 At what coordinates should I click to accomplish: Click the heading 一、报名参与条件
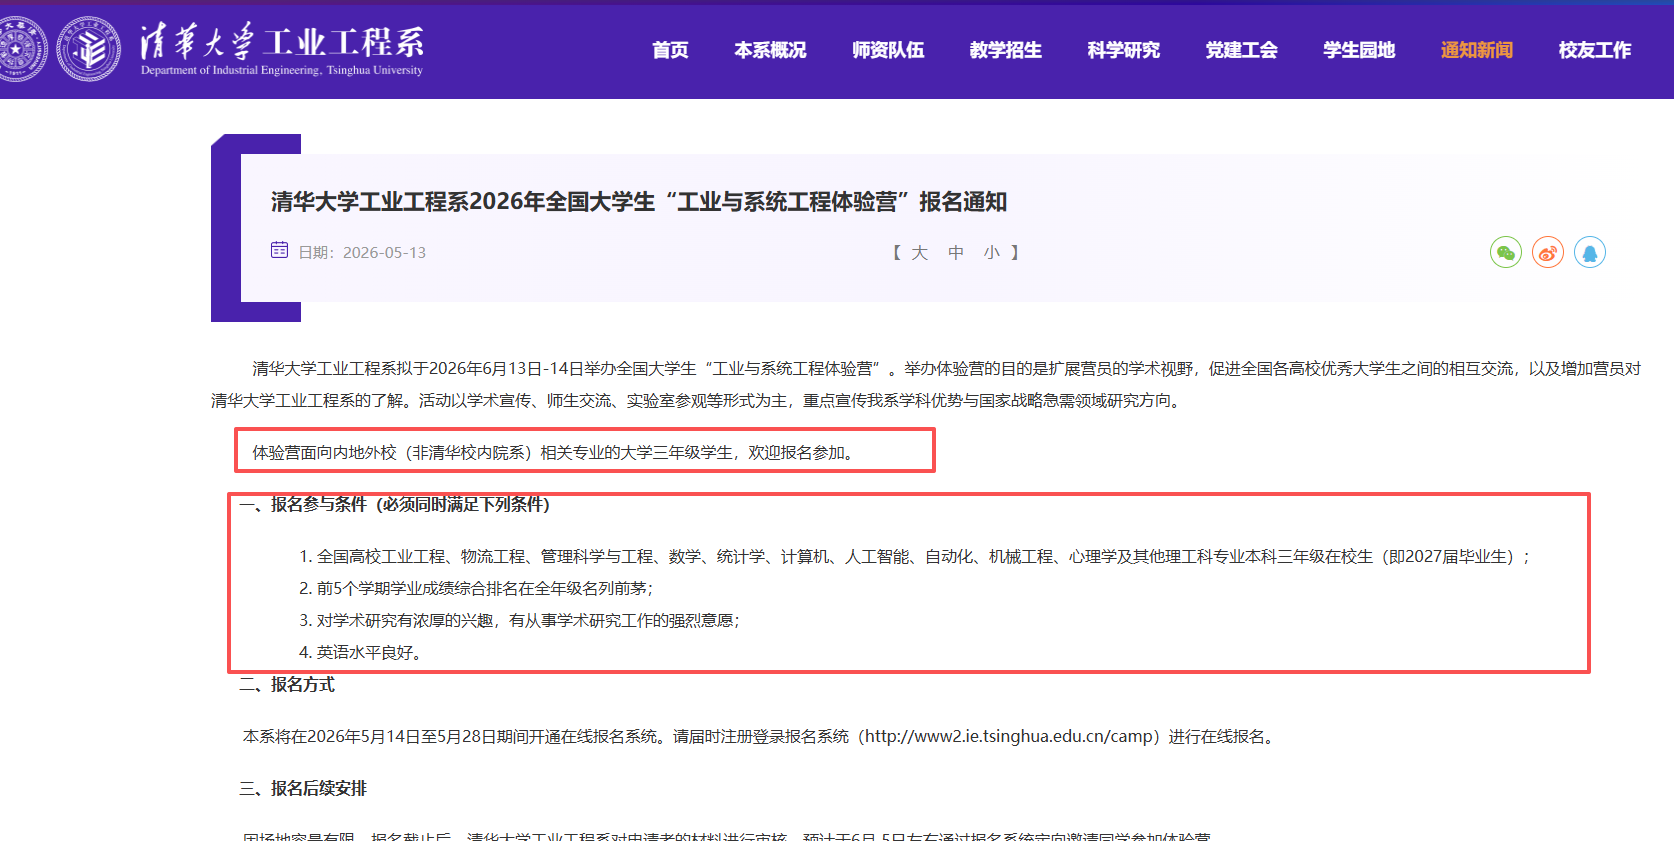[394, 505]
